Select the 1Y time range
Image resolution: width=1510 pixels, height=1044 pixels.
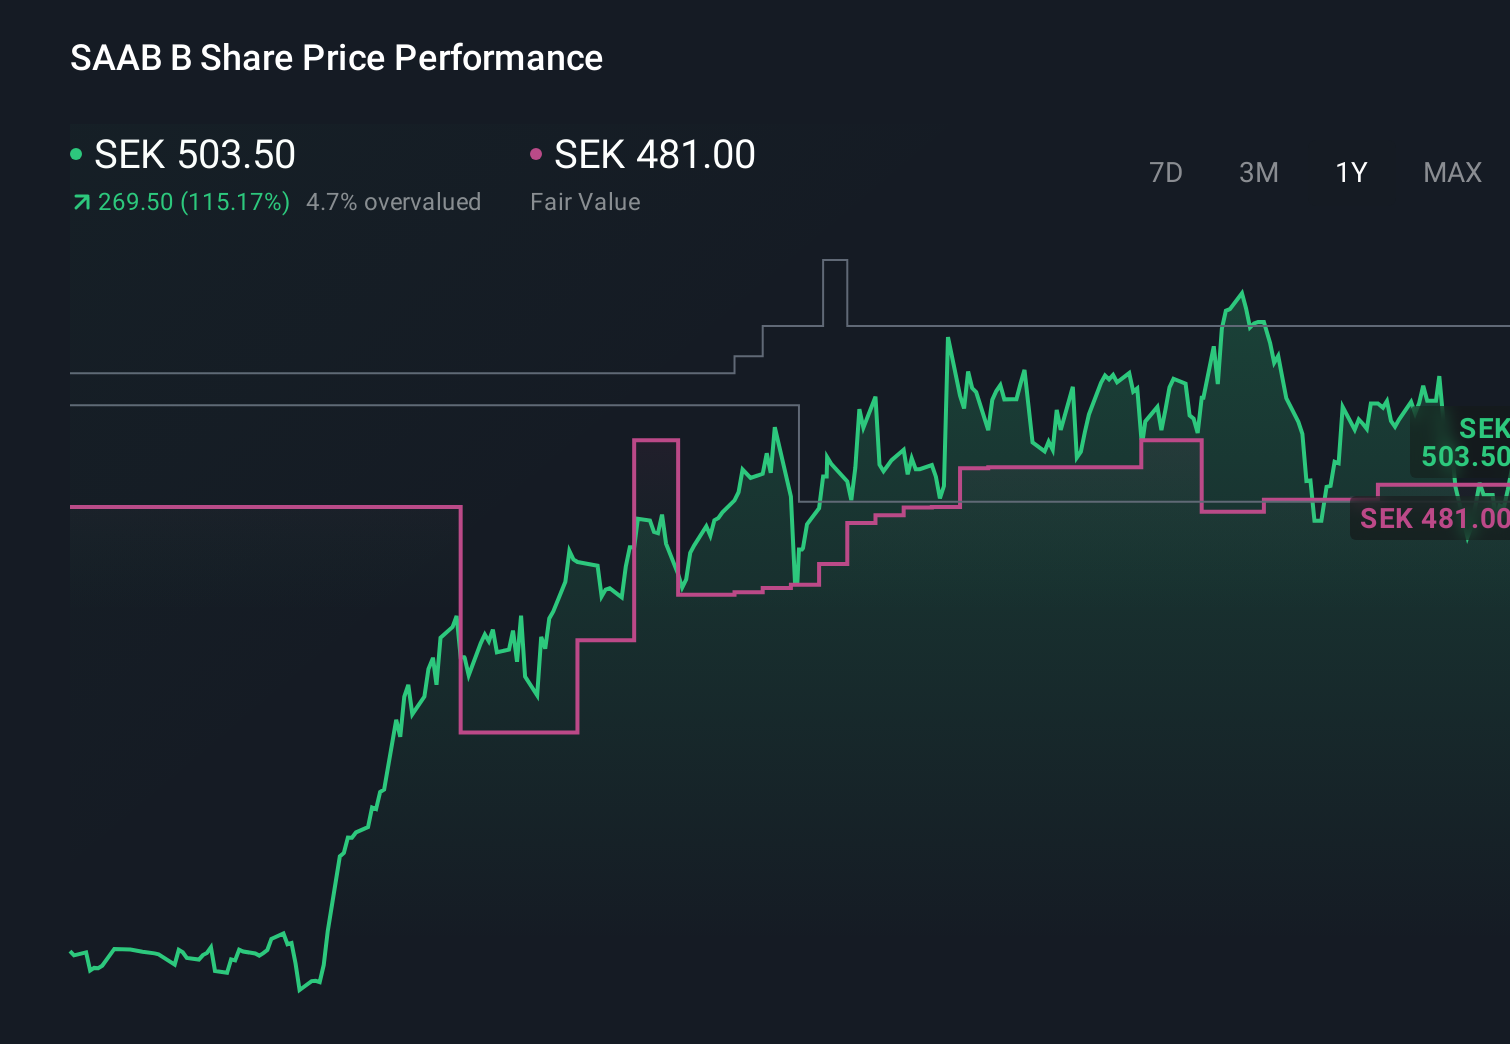coord(1350,172)
